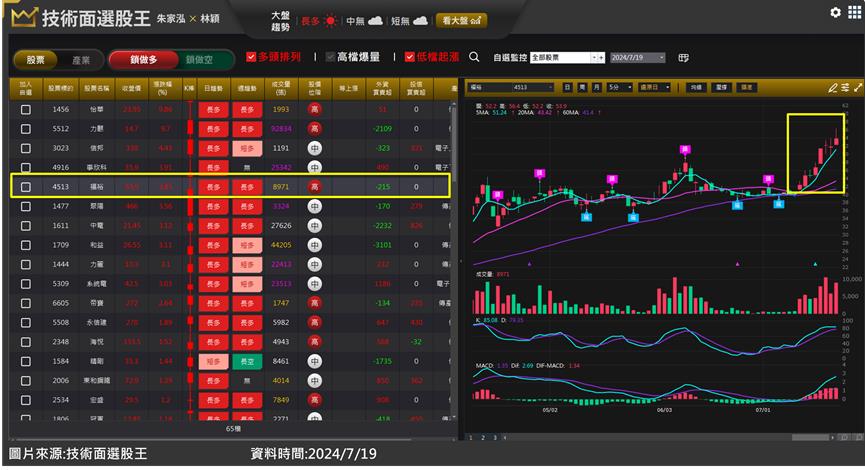Viewport: 865px width, 470px height.
Task: Check the watchlist box for stock 2006
Action: tap(25, 381)
